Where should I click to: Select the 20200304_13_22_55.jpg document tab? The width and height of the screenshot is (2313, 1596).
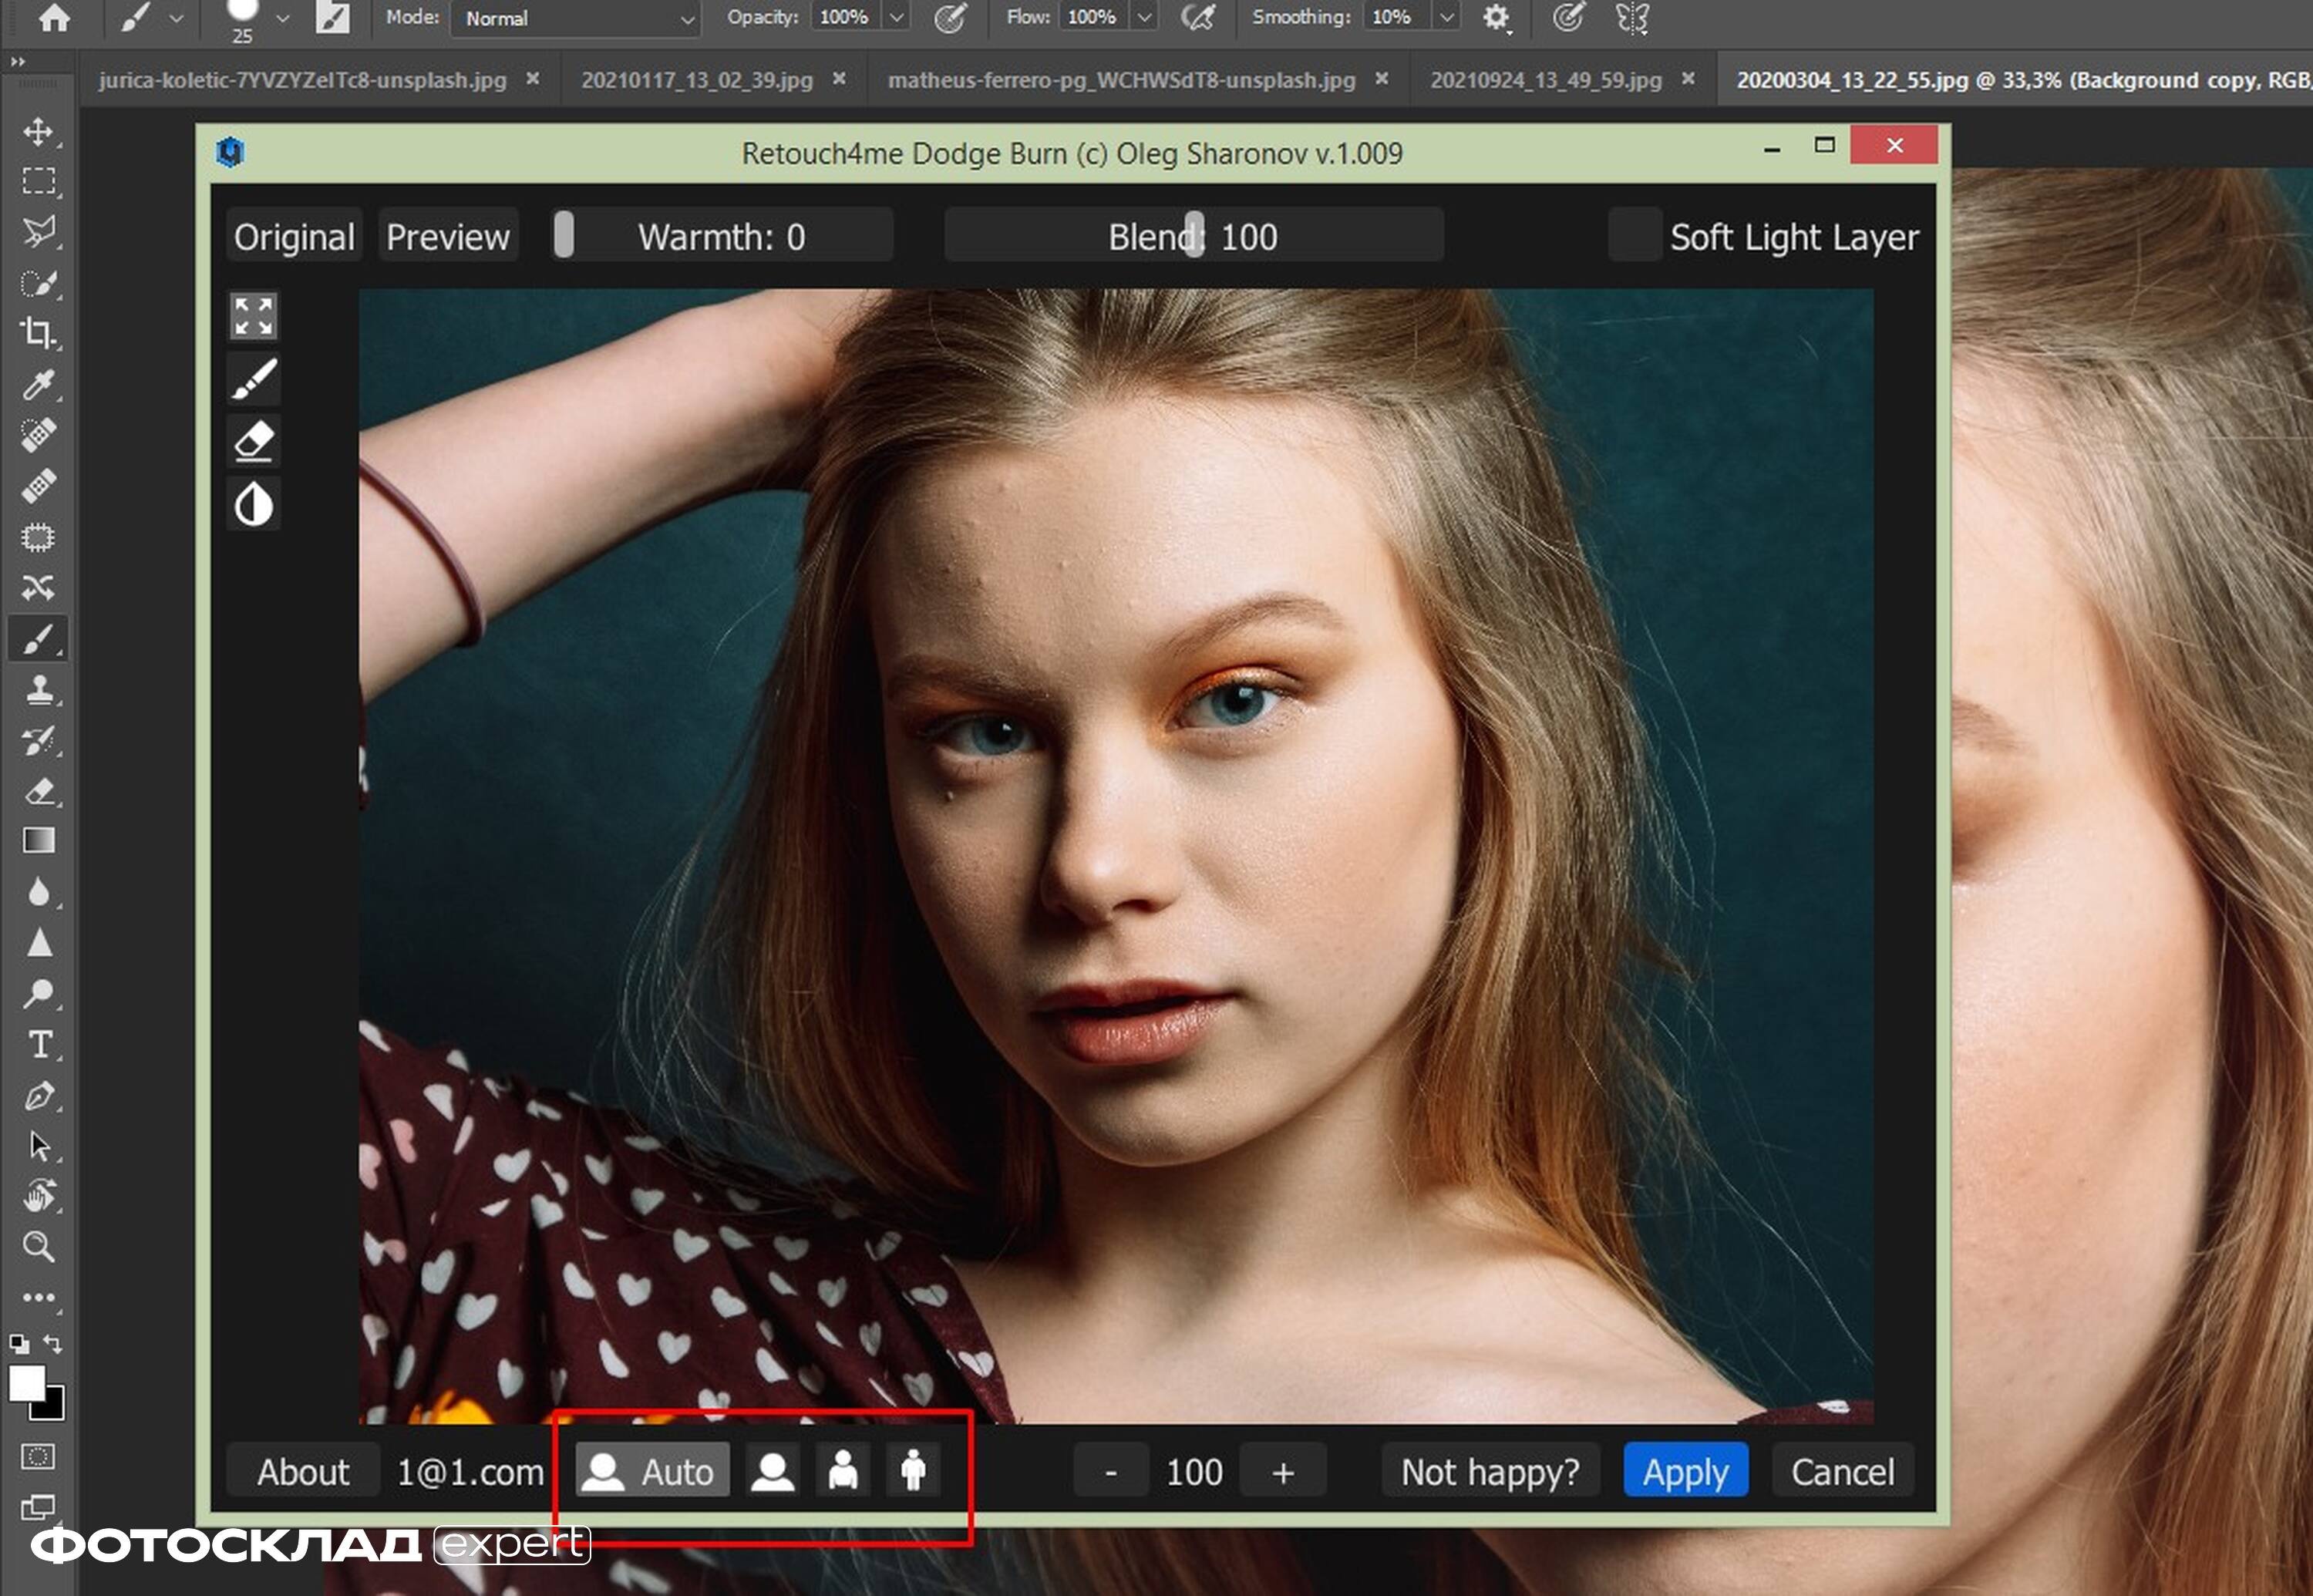2015,80
